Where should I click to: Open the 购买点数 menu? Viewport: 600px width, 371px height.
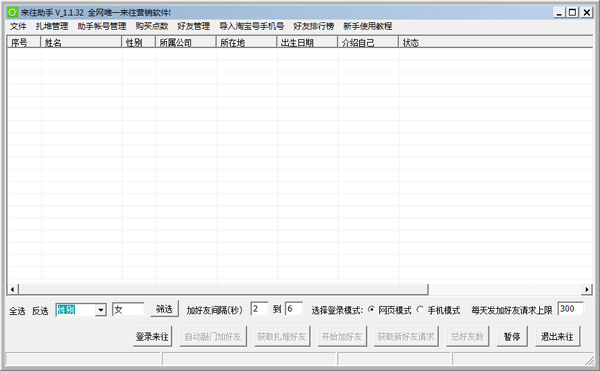click(152, 26)
